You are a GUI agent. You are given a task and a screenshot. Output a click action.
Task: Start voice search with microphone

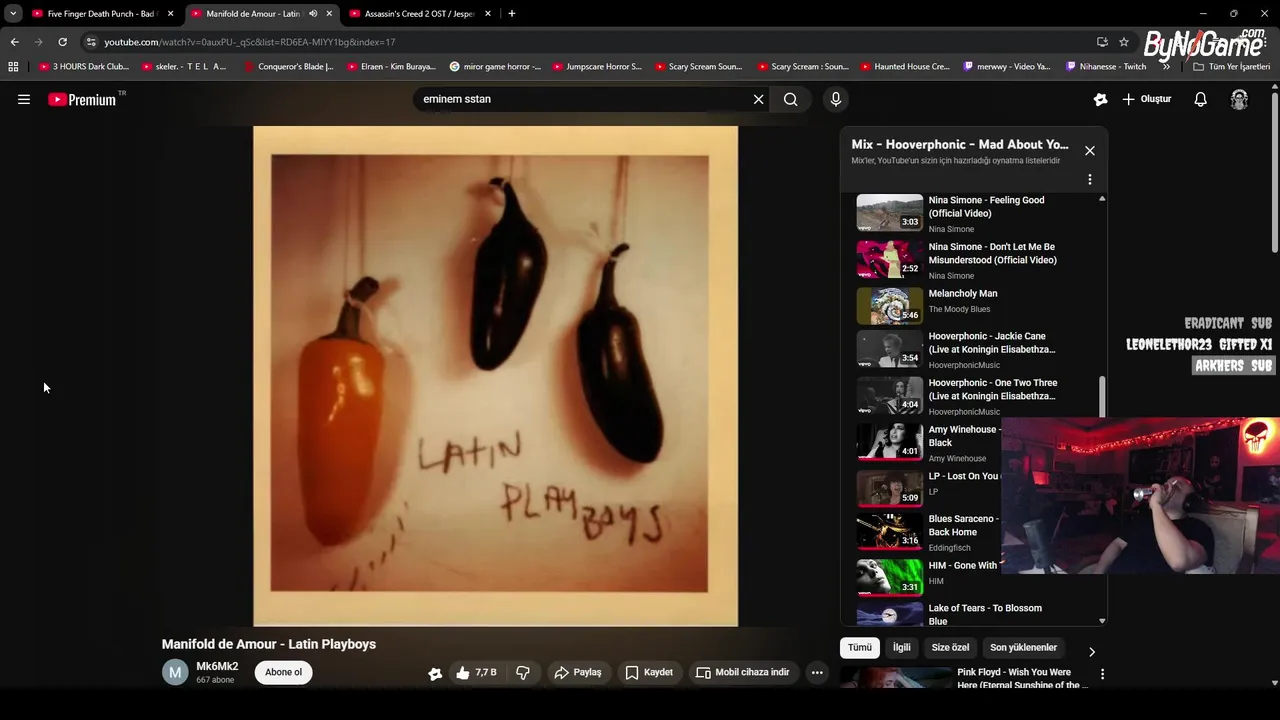(x=836, y=99)
